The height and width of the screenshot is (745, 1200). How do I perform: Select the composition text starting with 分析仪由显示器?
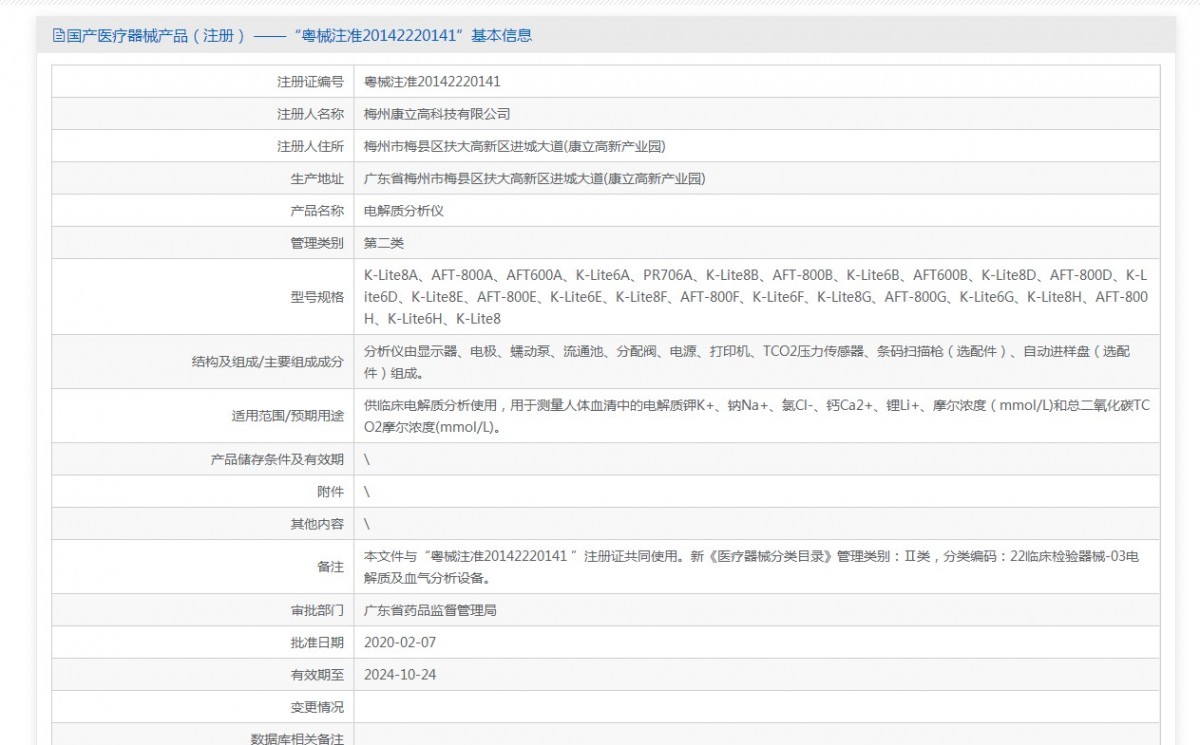click(x=748, y=362)
